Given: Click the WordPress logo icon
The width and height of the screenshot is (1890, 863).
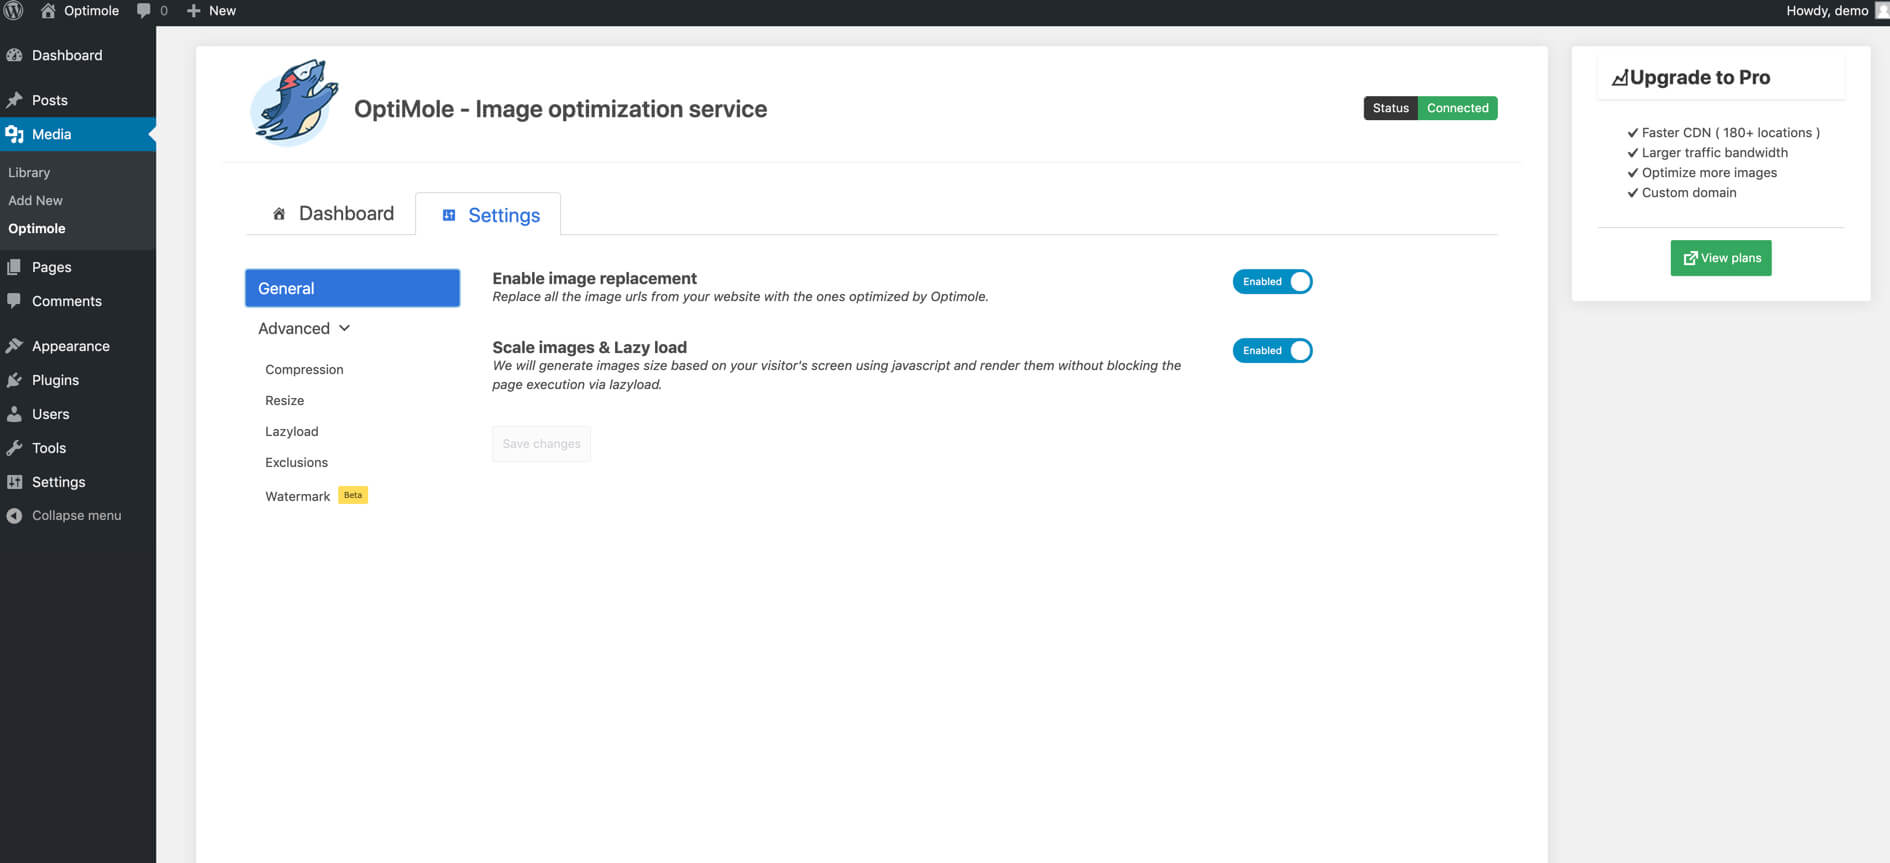Looking at the screenshot, I should (13, 11).
